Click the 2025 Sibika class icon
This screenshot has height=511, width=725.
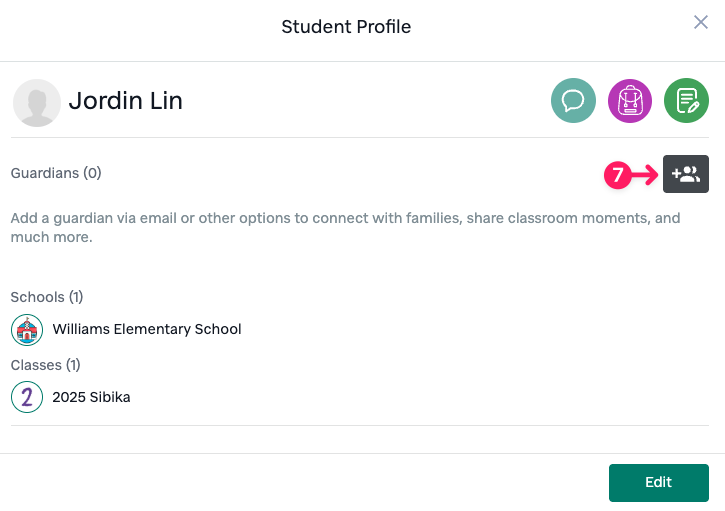tap(27, 397)
